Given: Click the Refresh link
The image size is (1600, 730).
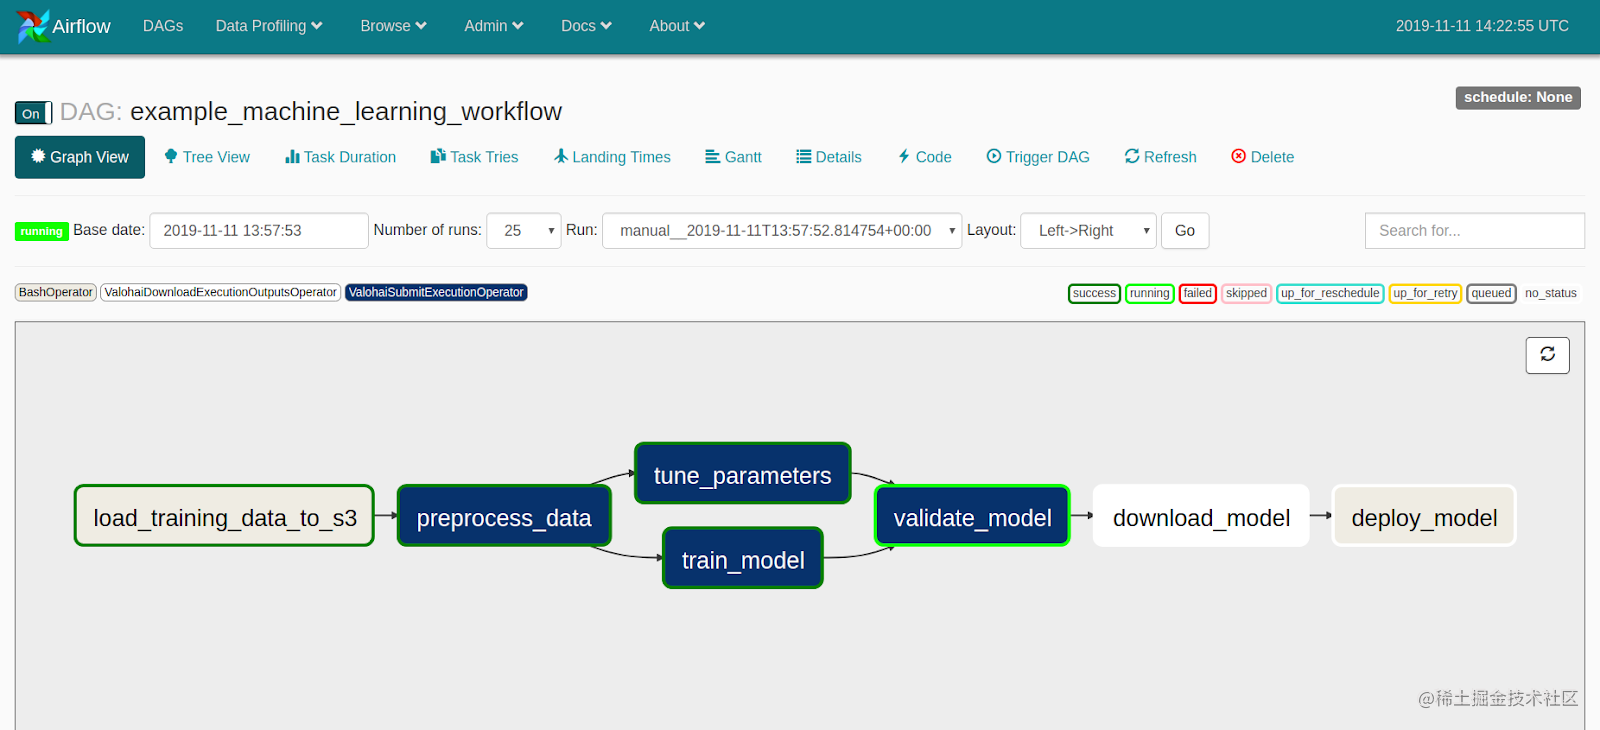Looking at the screenshot, I should [x=1160, y=157].
